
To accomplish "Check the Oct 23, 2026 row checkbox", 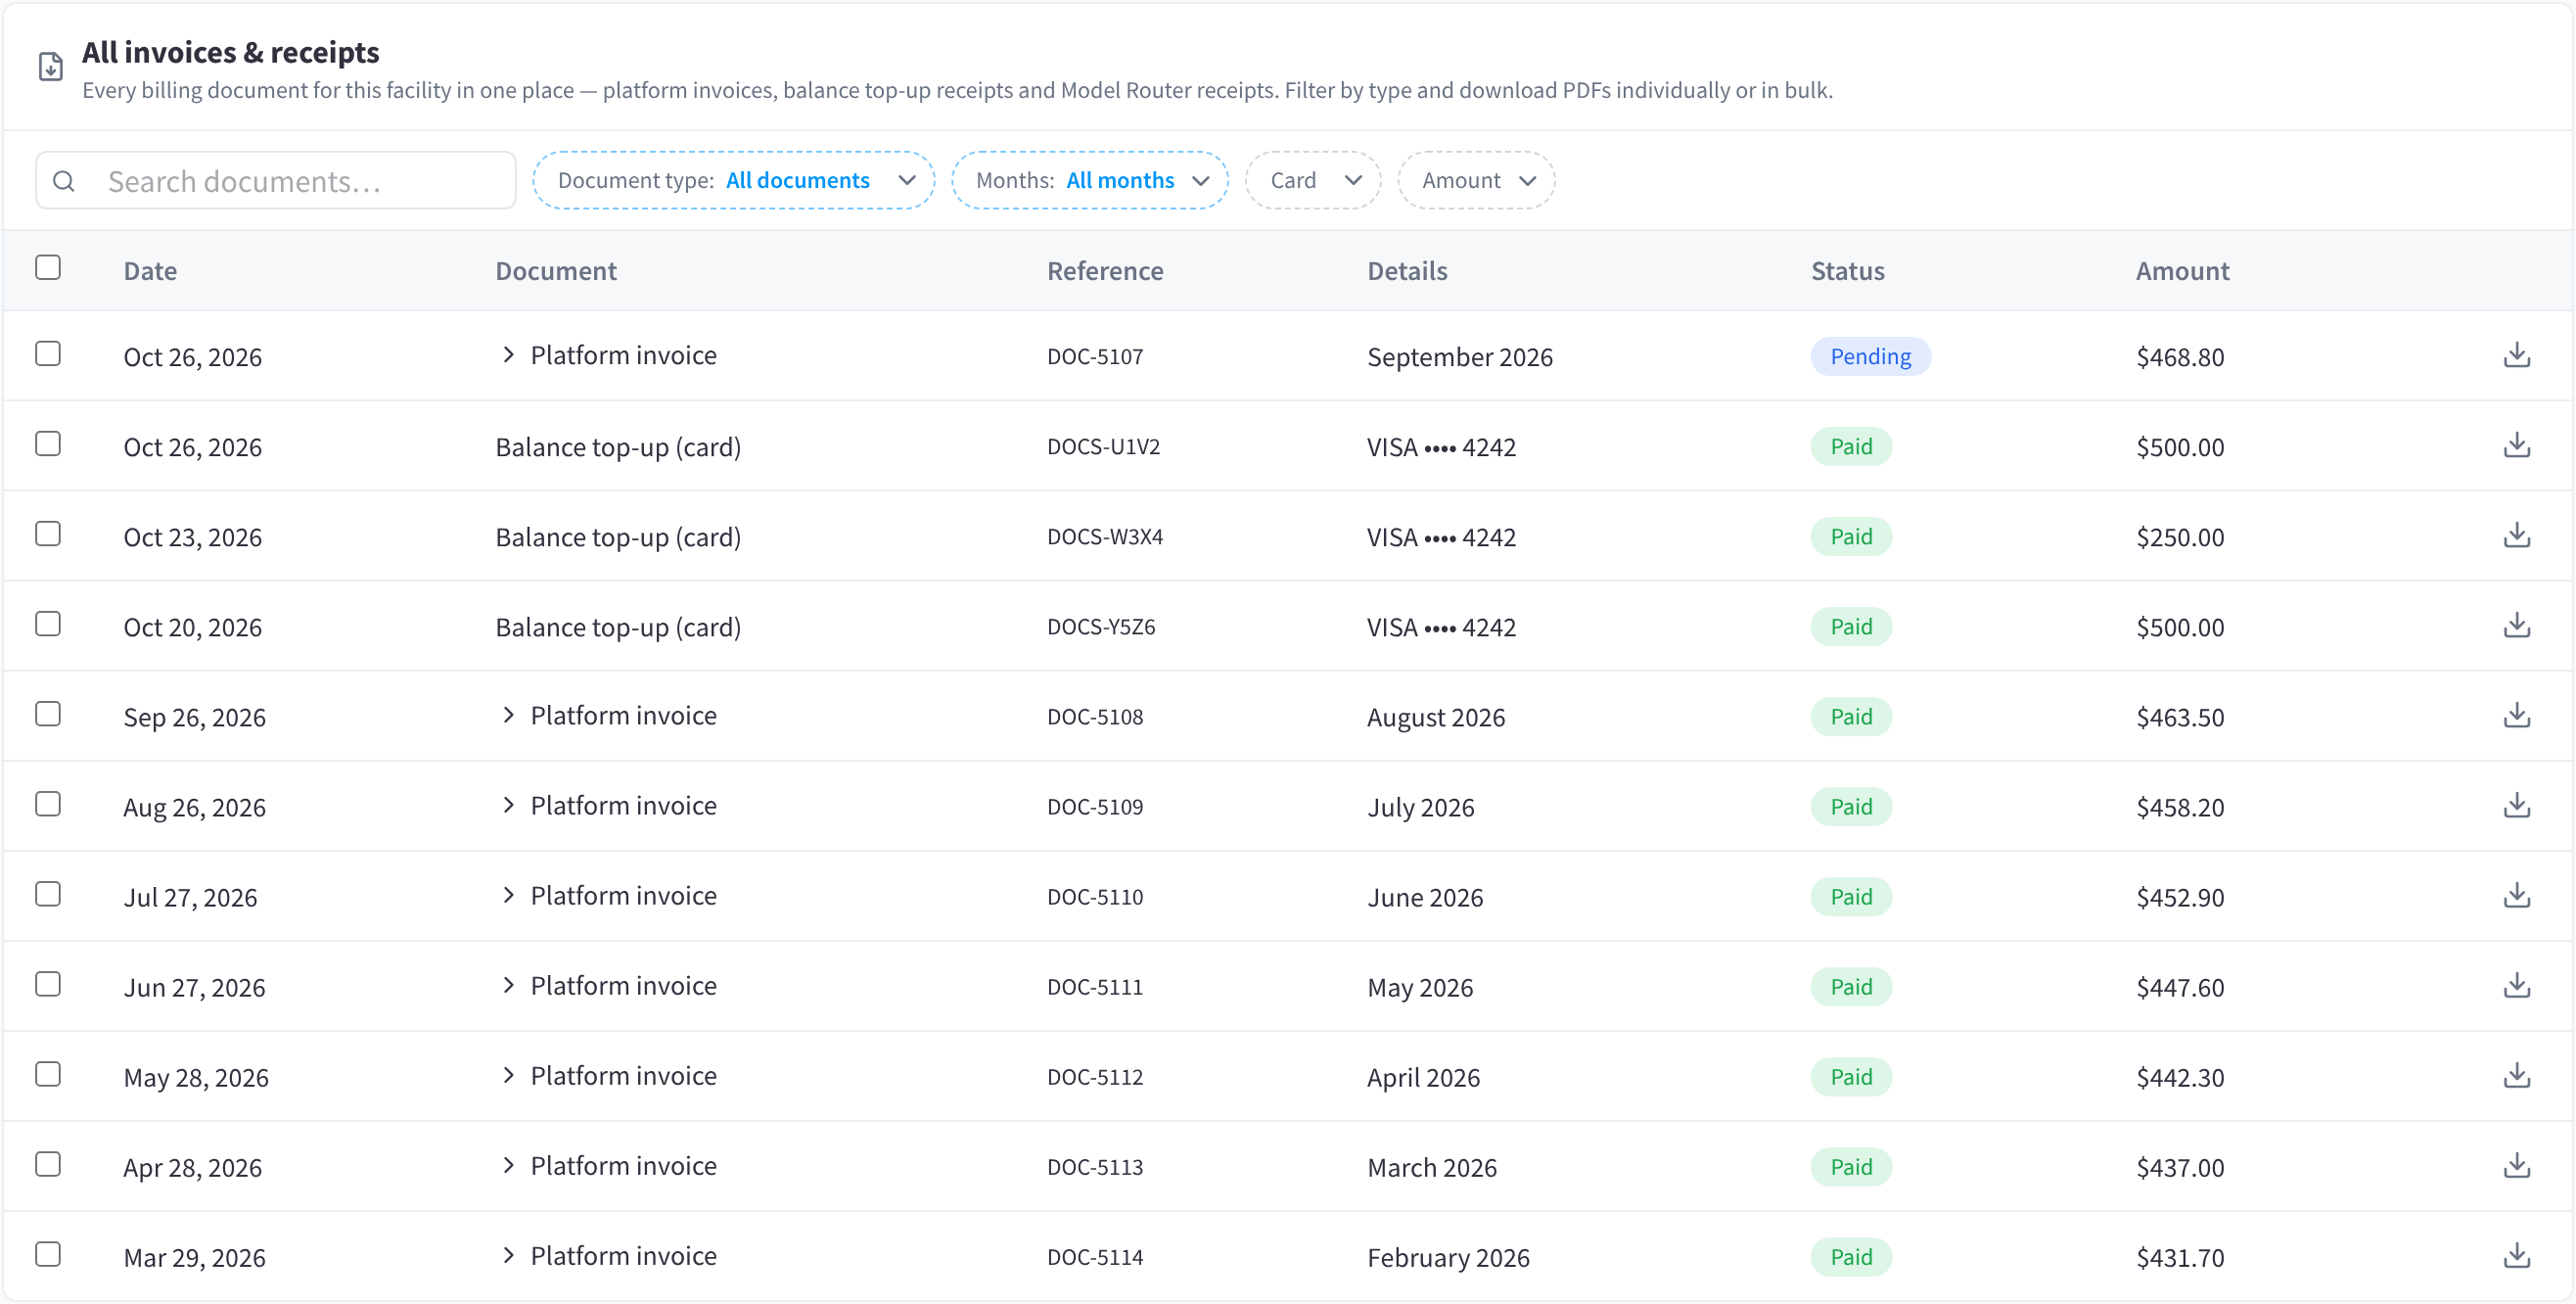I will 48,534.
